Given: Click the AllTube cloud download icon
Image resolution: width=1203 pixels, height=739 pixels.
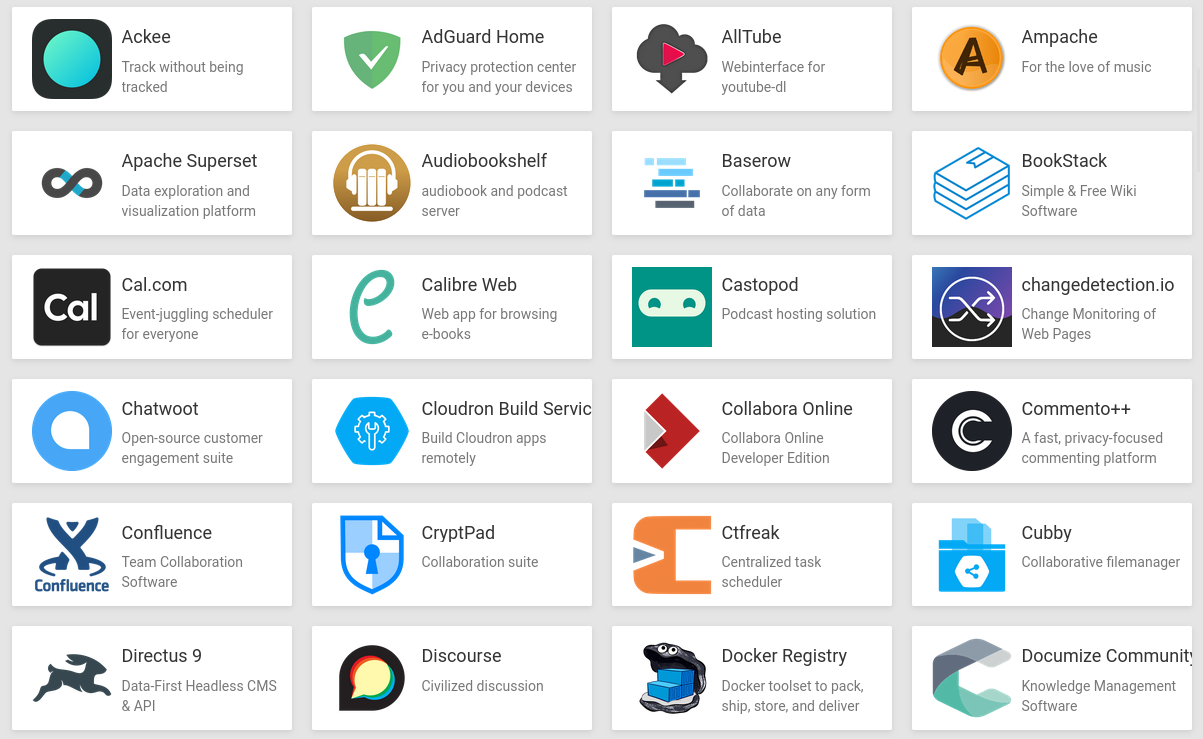Looking at the screenshot, I should click(672, 59).
